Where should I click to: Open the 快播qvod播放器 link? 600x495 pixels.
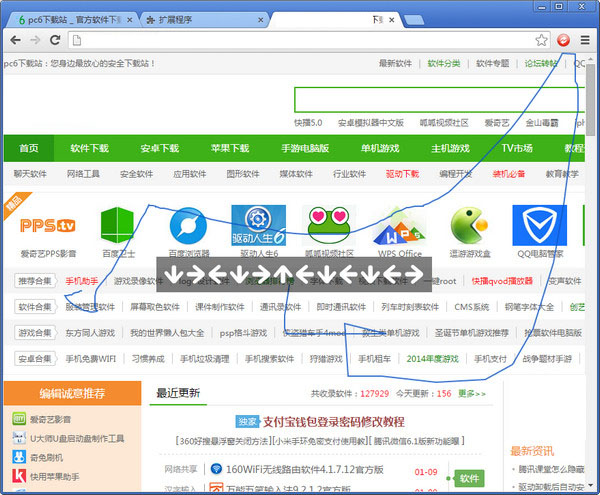pos(502,281)
